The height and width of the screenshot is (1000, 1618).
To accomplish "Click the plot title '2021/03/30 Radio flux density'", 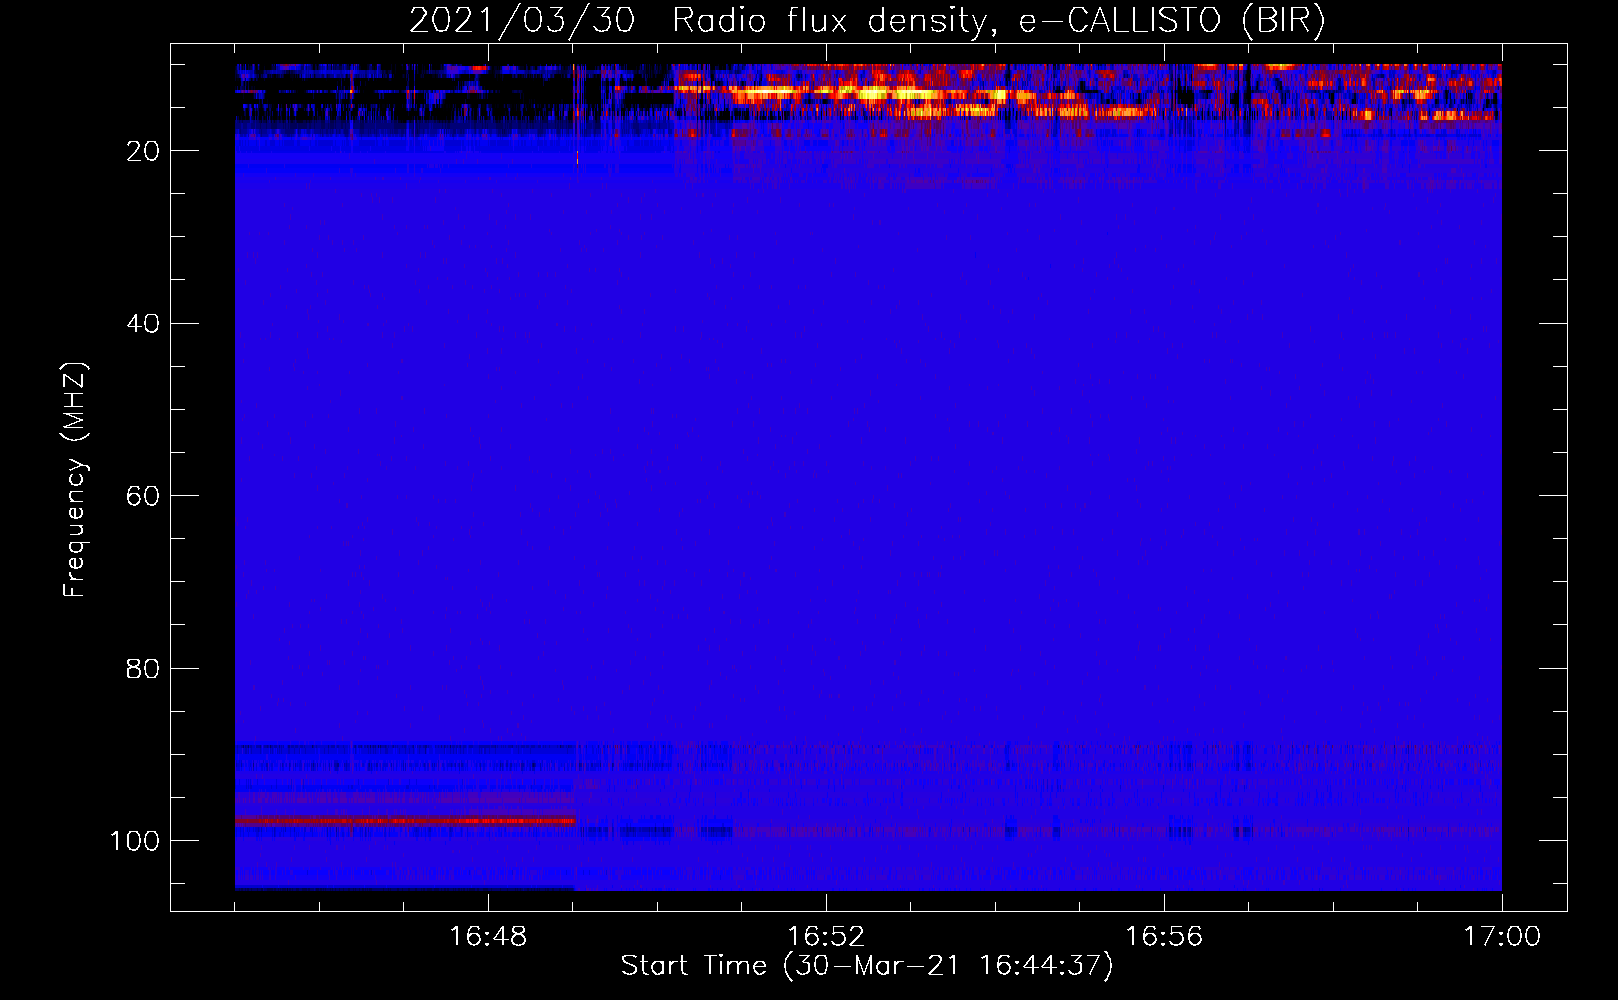I will tap(867, 20).
